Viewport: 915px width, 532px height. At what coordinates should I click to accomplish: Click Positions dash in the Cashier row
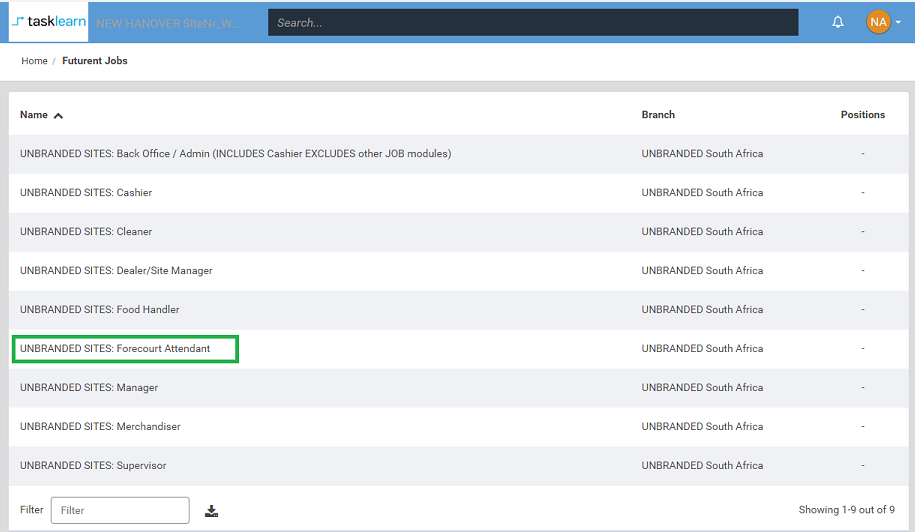tap(862, 192)
